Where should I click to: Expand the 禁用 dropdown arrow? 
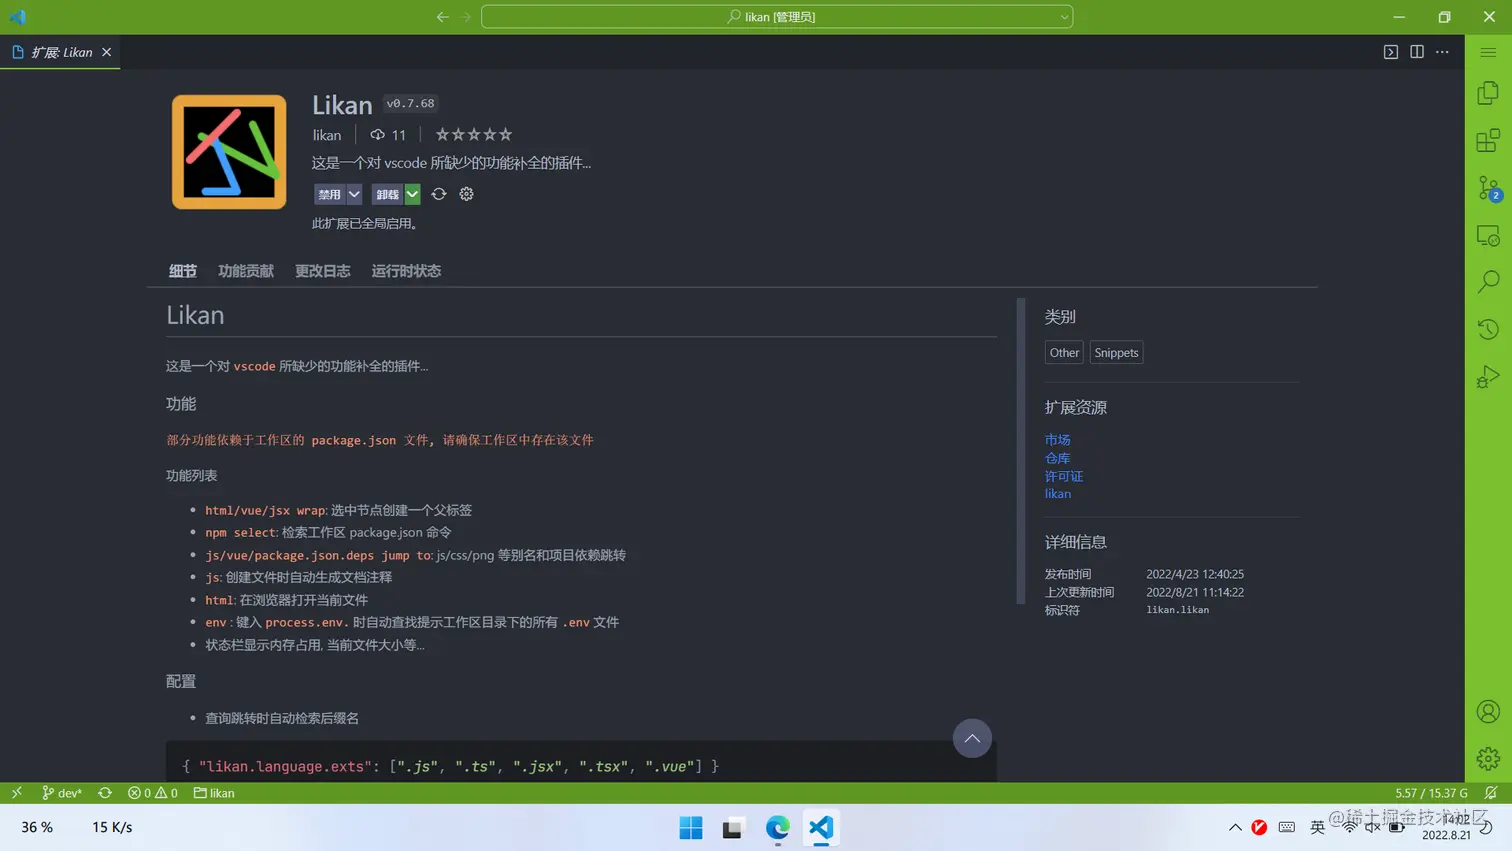354,194
